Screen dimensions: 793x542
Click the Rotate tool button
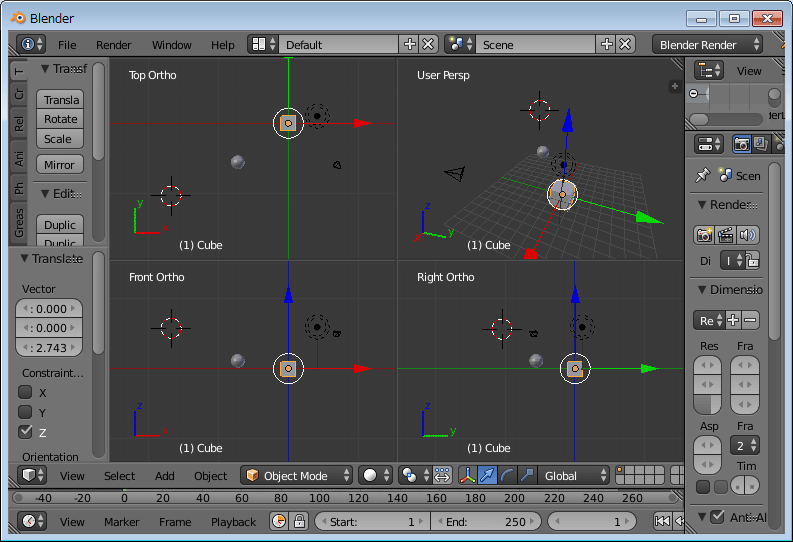tap(60, 119)
